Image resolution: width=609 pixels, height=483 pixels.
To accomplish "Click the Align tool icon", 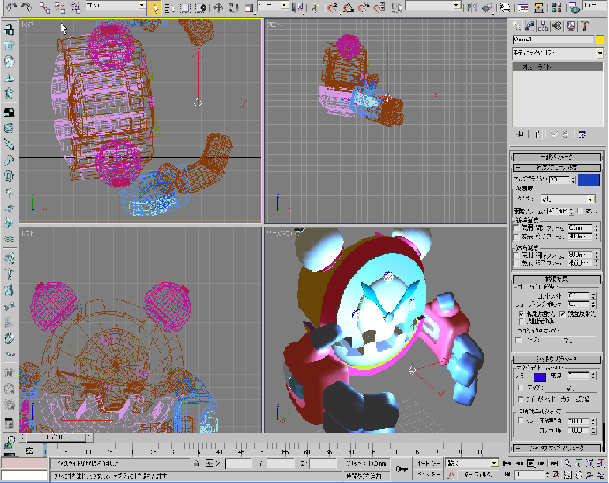I will click(489, 7).
